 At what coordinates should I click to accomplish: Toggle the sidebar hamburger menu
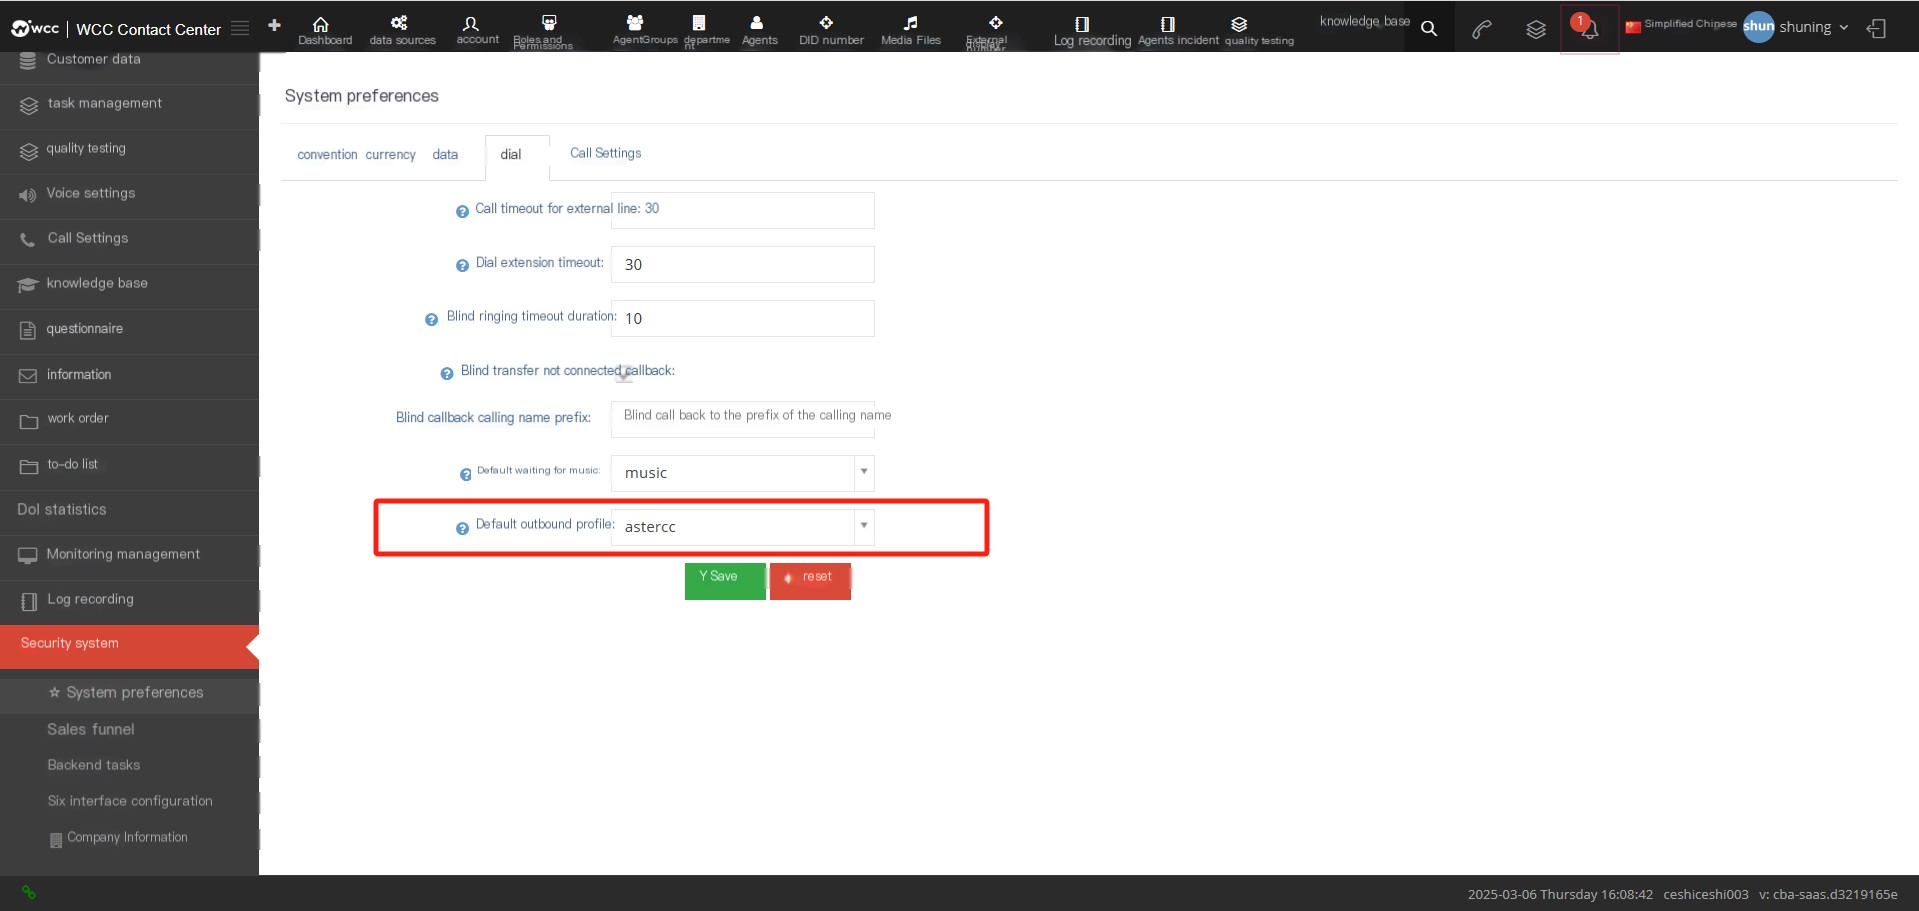tap(240, 28)
